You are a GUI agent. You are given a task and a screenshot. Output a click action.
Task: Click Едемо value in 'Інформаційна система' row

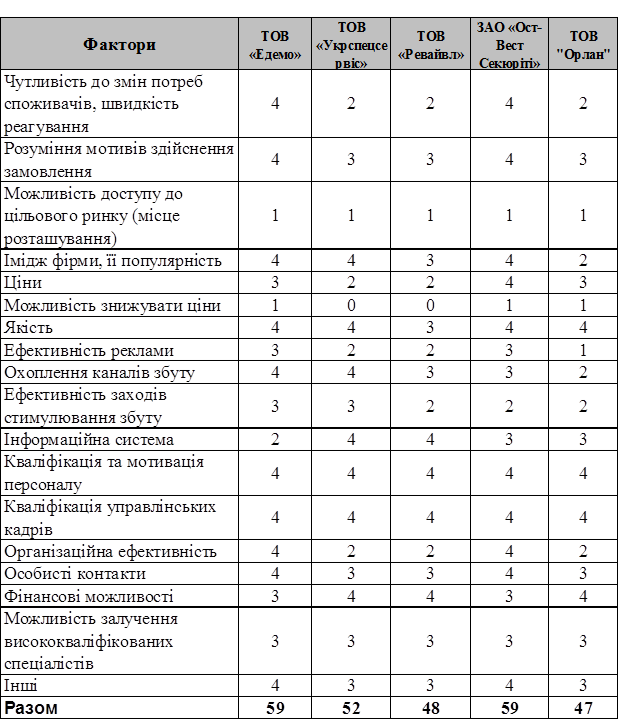pos(275,439)
